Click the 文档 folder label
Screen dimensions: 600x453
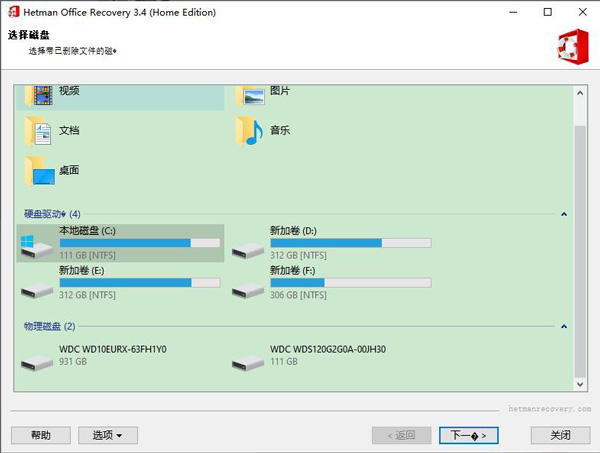point(69,130)
